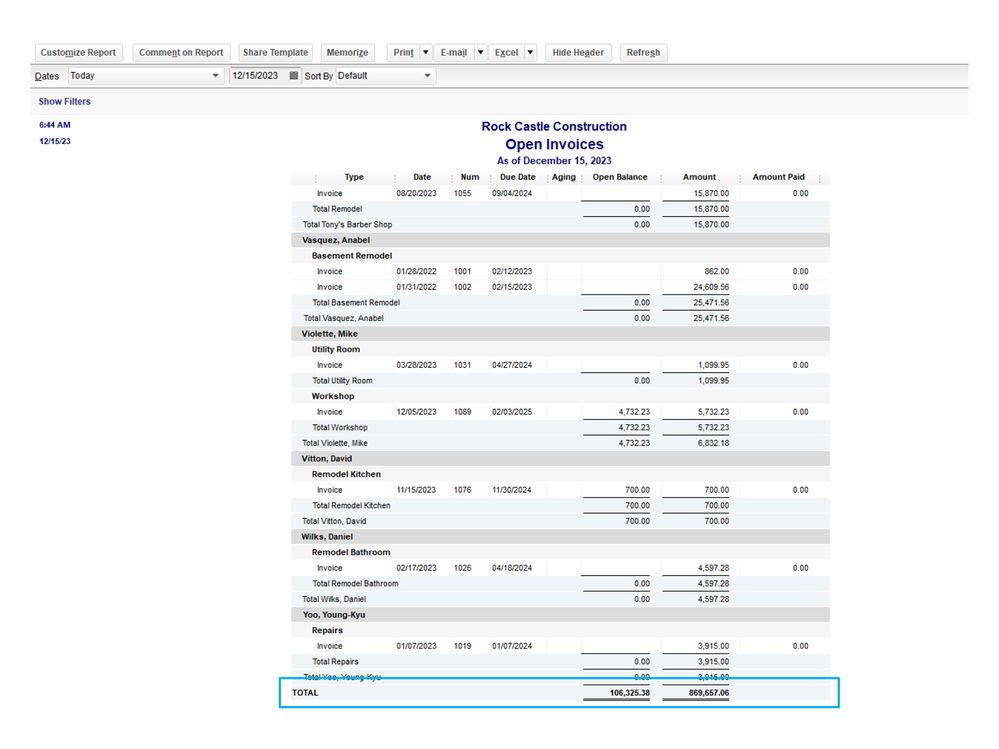Select the TOTAL open balance 106,325.38
999x749 pixels.
(x=629, y=693)
